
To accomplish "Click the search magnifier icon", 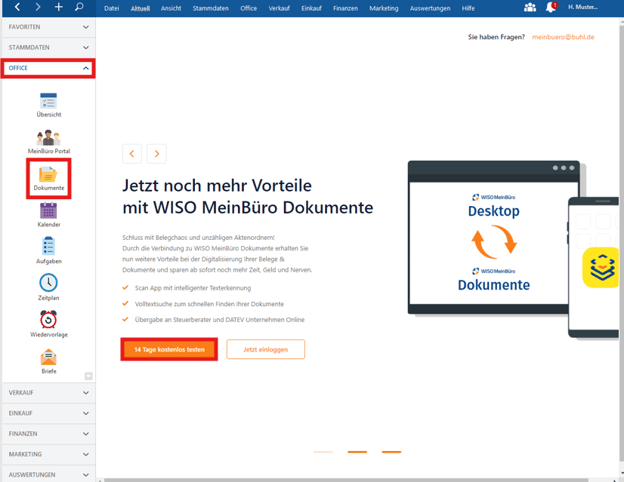I will point(79,8).
